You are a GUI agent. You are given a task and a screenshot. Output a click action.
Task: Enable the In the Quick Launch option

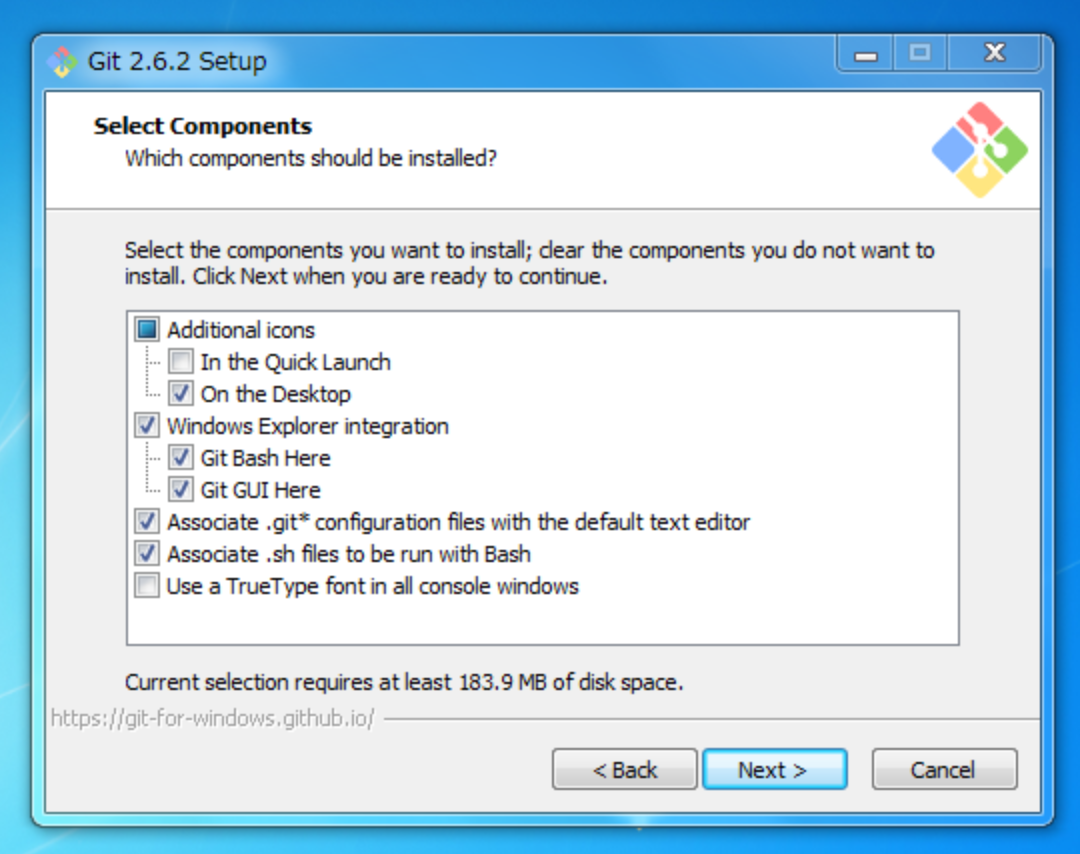tap(181, 362)
